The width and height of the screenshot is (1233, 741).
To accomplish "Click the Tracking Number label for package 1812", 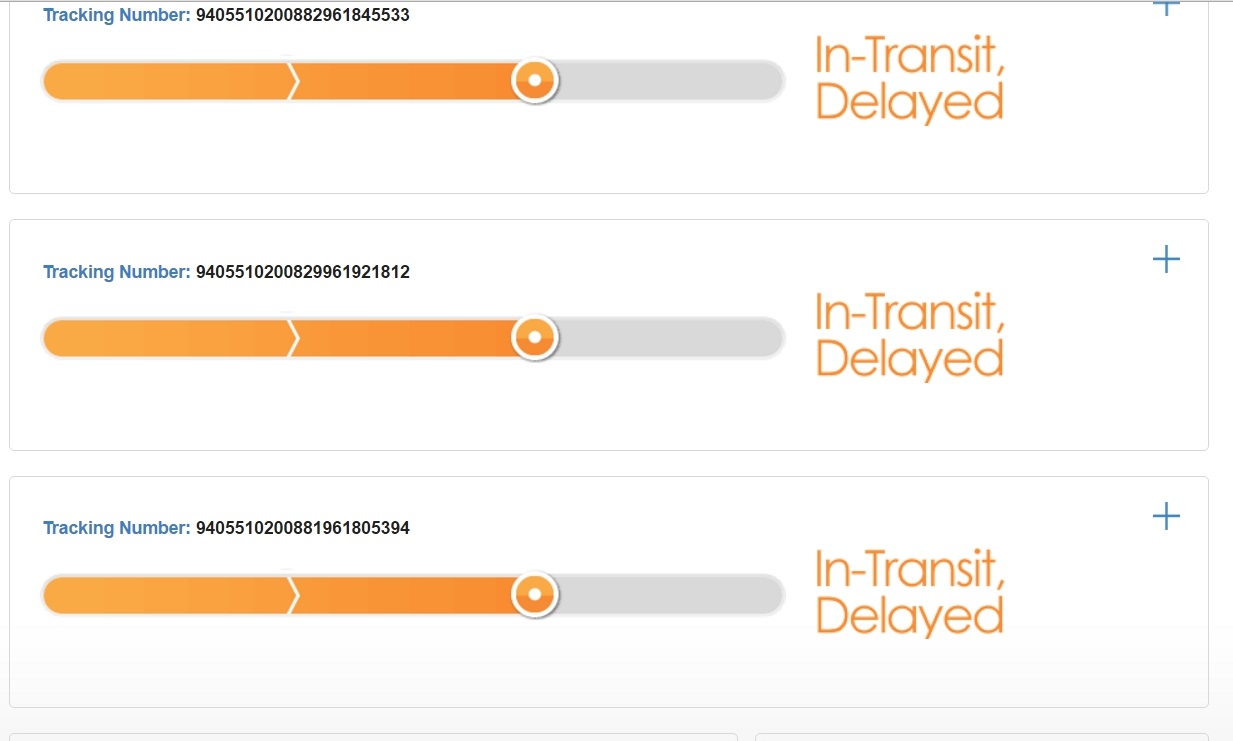I will tap(116, 272).
